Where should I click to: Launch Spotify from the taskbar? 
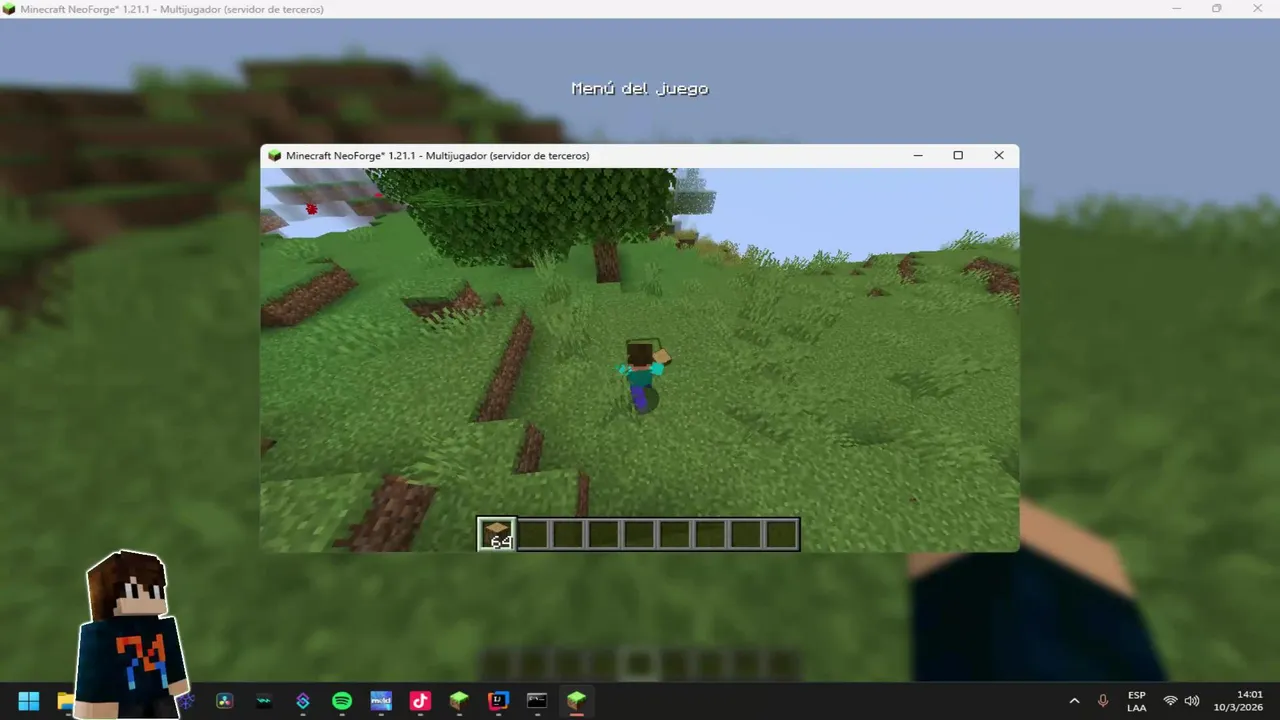click(342, 701)
